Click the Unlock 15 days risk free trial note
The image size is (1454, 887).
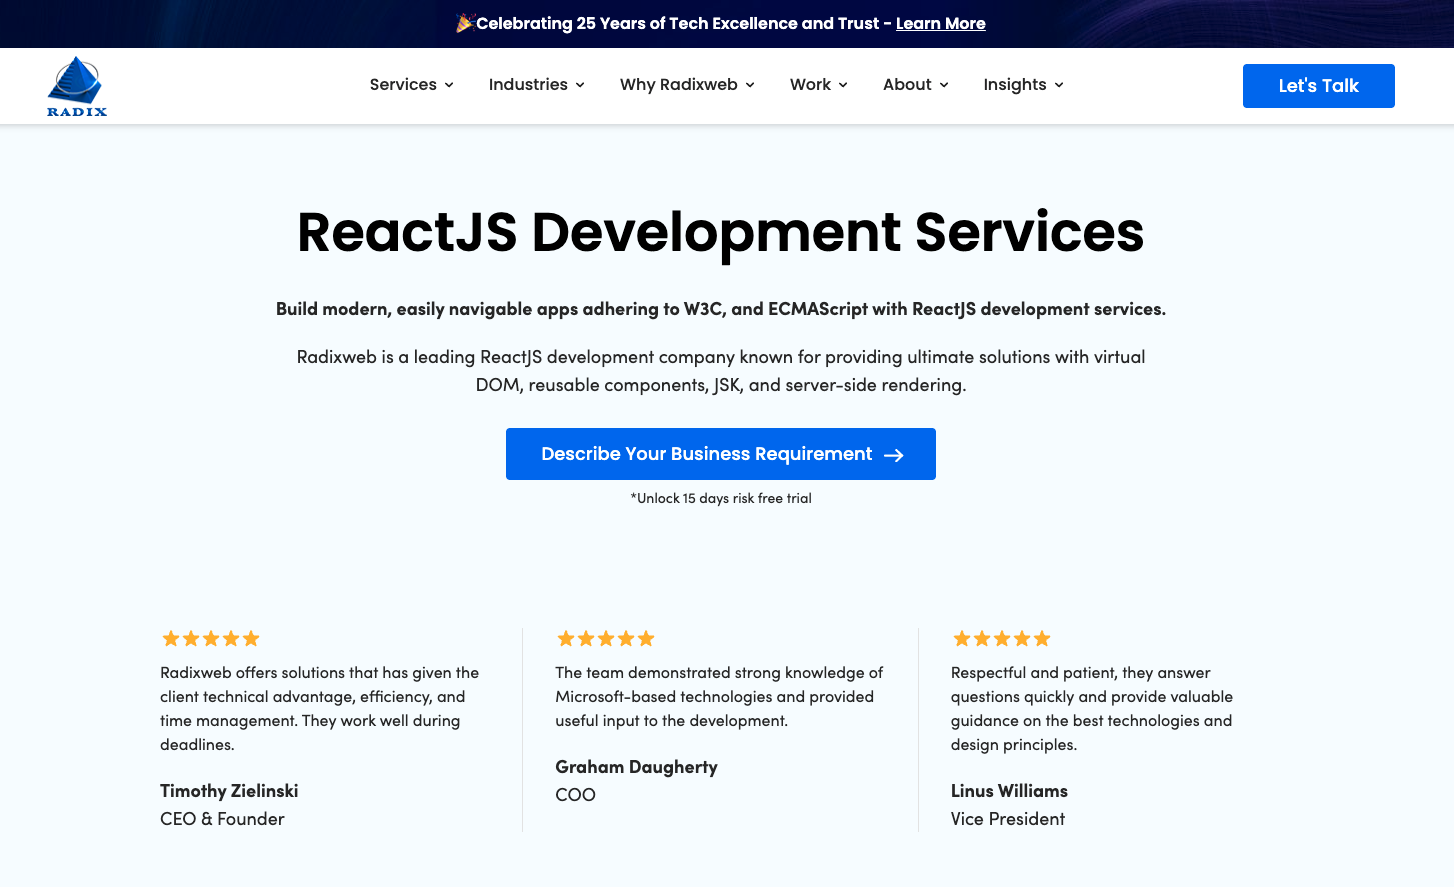pyautogui.click(x=721, y=498)
